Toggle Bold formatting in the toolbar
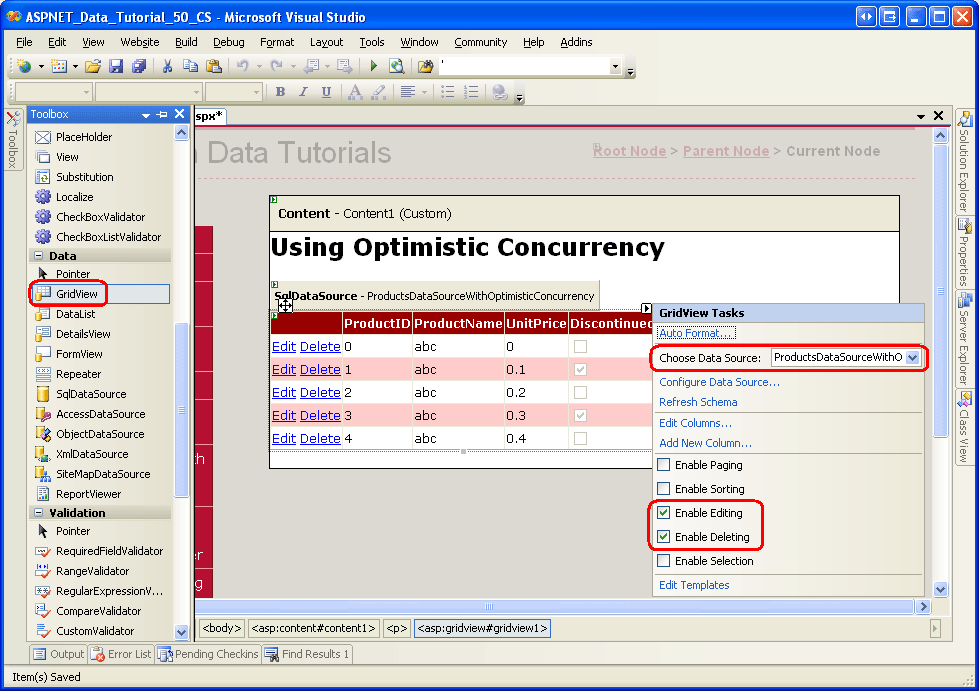Image resolution: width=979 pixels, height=691 pixels. [x=280, y=92]
